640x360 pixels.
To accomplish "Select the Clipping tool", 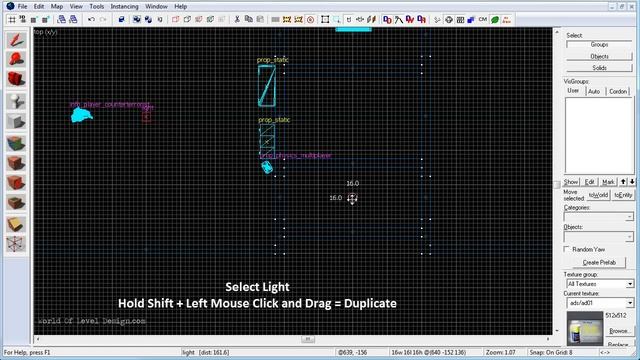I will pos(16,224).
